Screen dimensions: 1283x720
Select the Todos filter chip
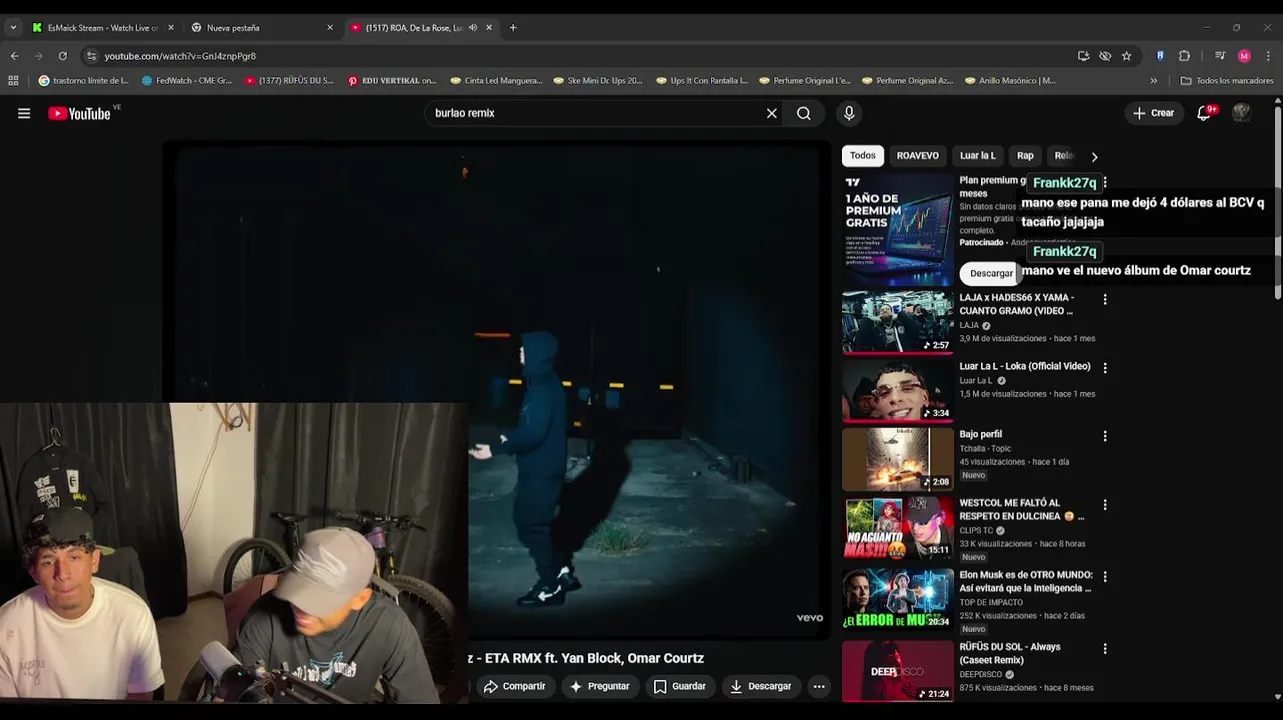862,155
